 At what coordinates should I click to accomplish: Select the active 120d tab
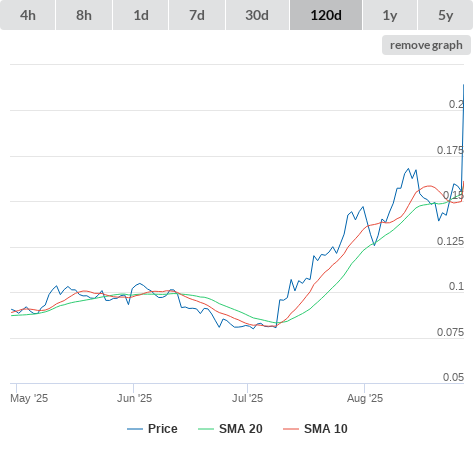[x=326, y=15]
